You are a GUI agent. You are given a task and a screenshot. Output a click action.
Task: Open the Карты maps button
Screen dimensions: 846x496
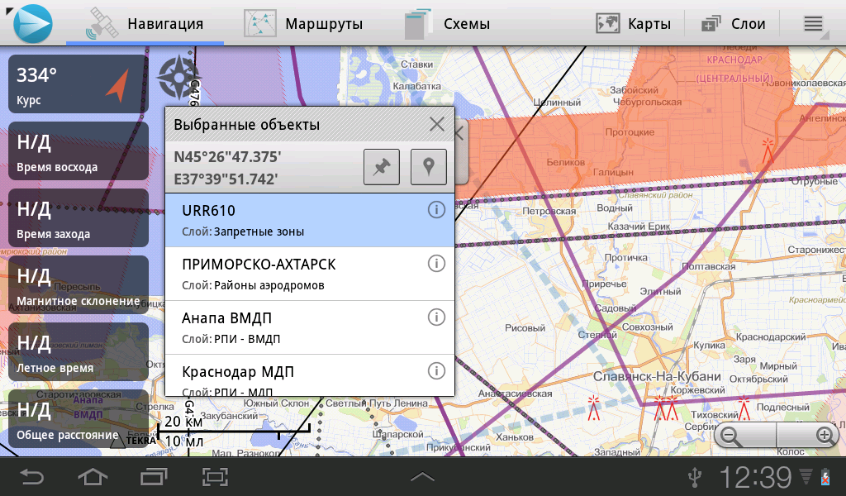coord(633,23)
